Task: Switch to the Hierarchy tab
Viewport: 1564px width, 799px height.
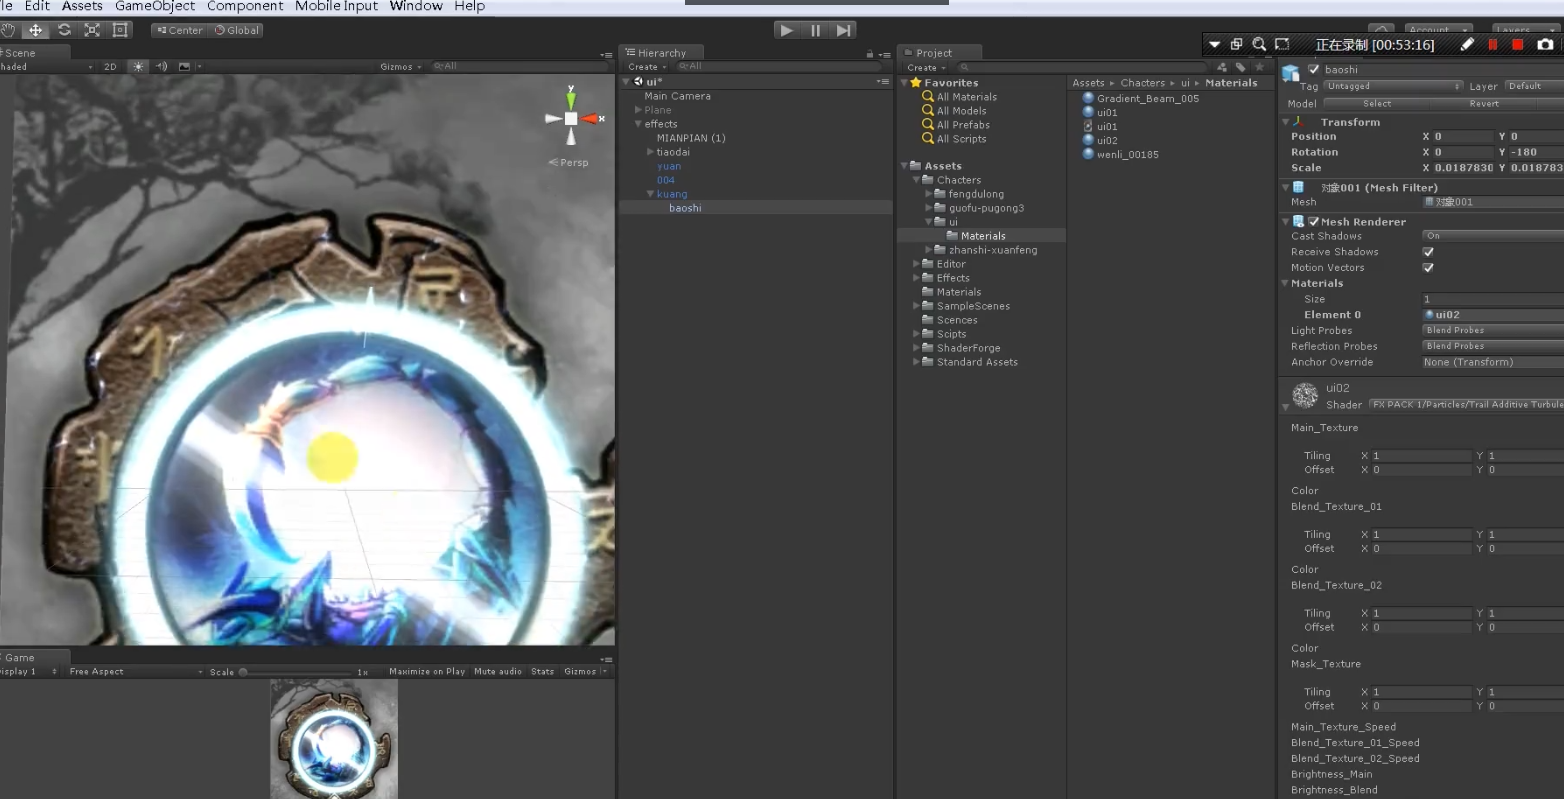Action: click(662, 53)
